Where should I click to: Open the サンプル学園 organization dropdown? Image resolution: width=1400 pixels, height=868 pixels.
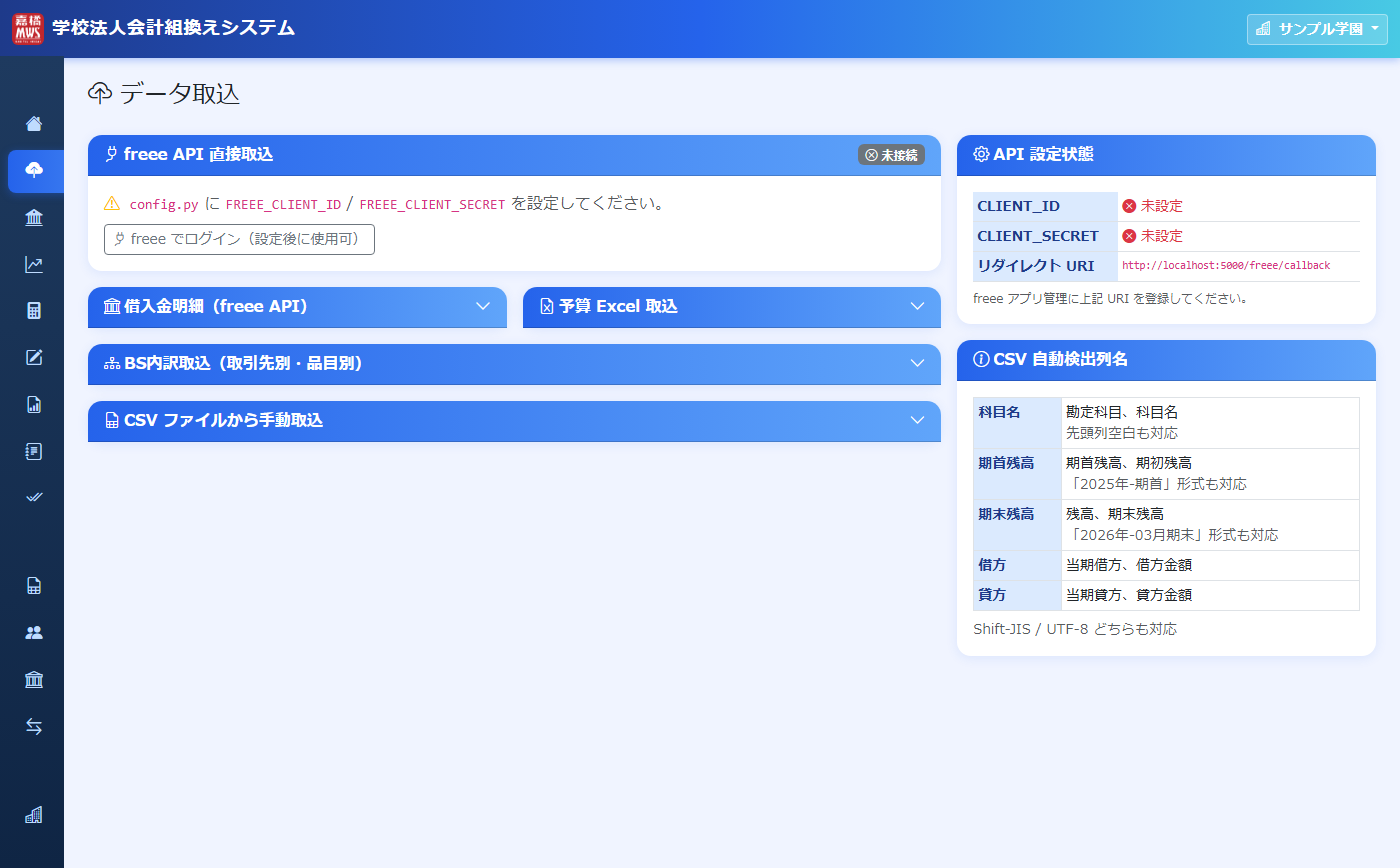point(1317,29)
